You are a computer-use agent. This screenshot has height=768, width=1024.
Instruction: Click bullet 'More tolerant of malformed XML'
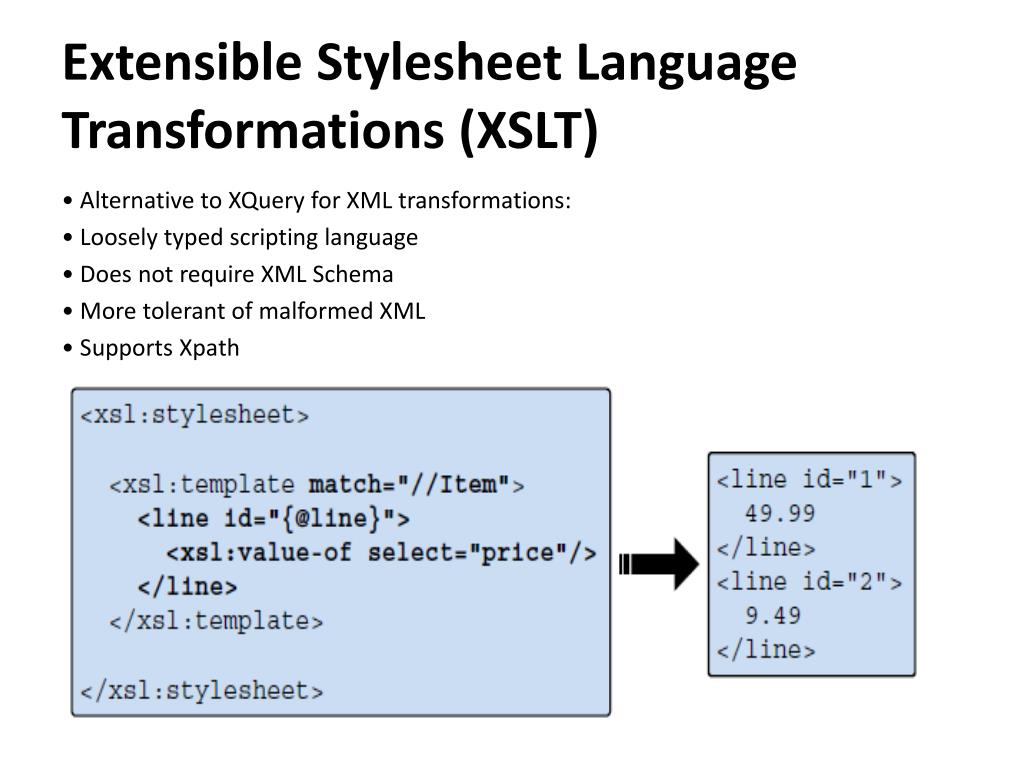pyautogui.click(x=252, y=311)
